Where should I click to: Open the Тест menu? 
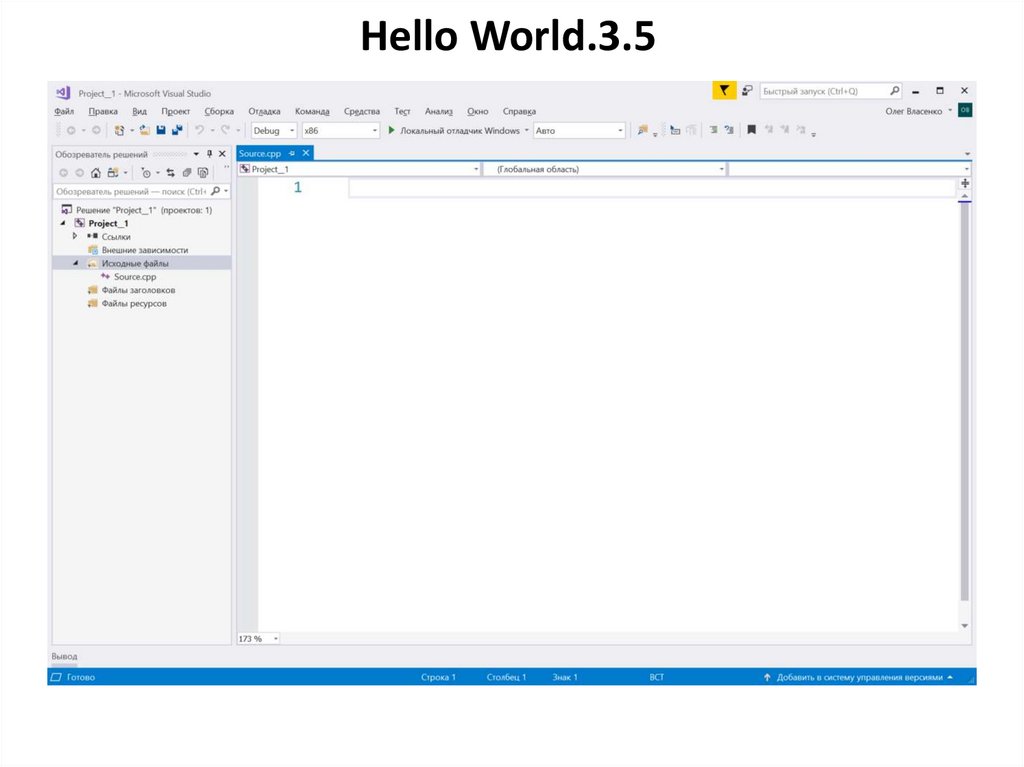click(402, 111)
